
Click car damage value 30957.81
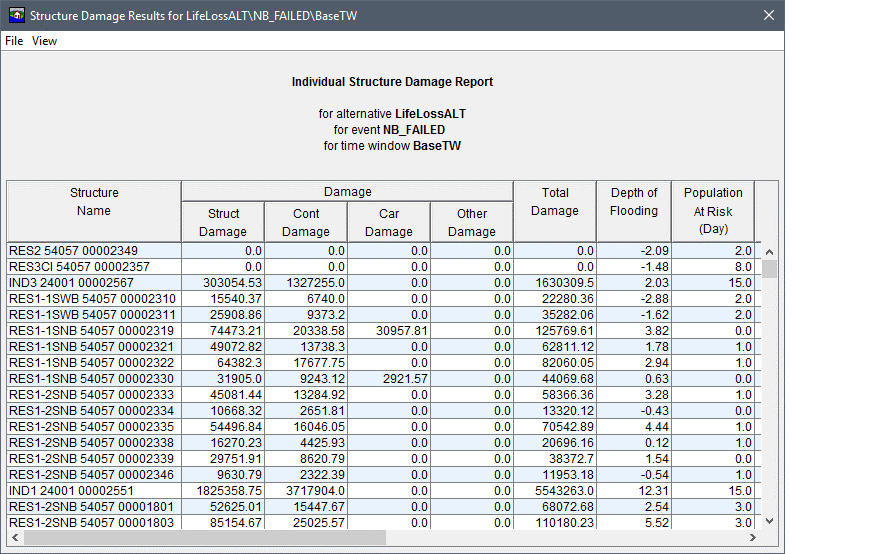point(402,331)
